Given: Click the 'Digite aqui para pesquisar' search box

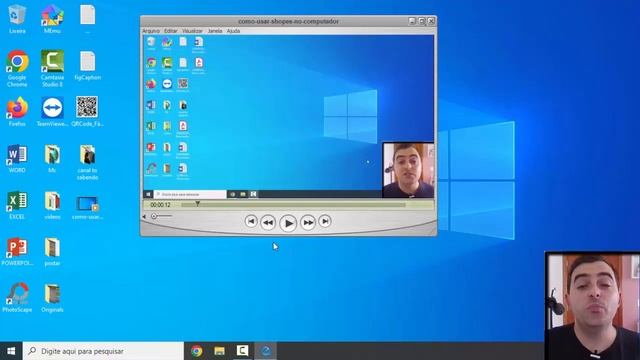Looking at the screenshot, I should pyautogui.click(x=103, y=351).
